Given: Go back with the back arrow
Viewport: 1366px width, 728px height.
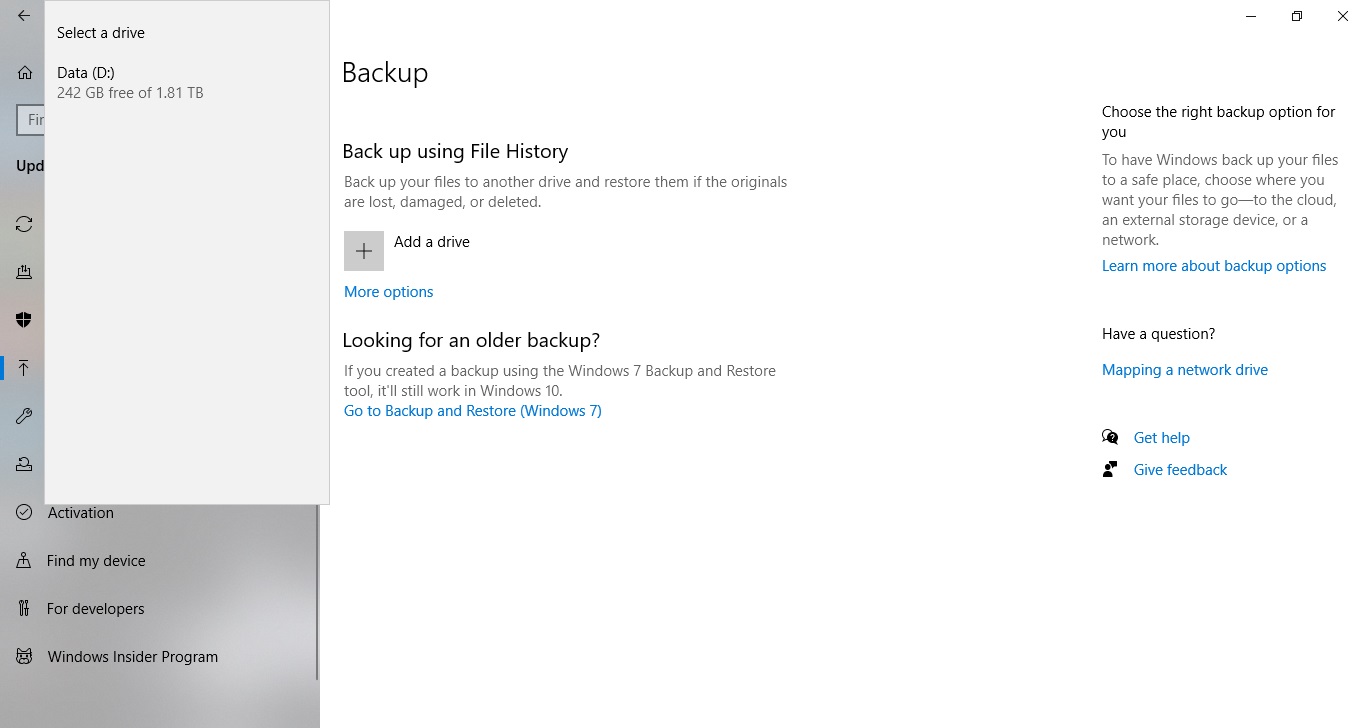Looking at the screenshot, I should (24, 16).
